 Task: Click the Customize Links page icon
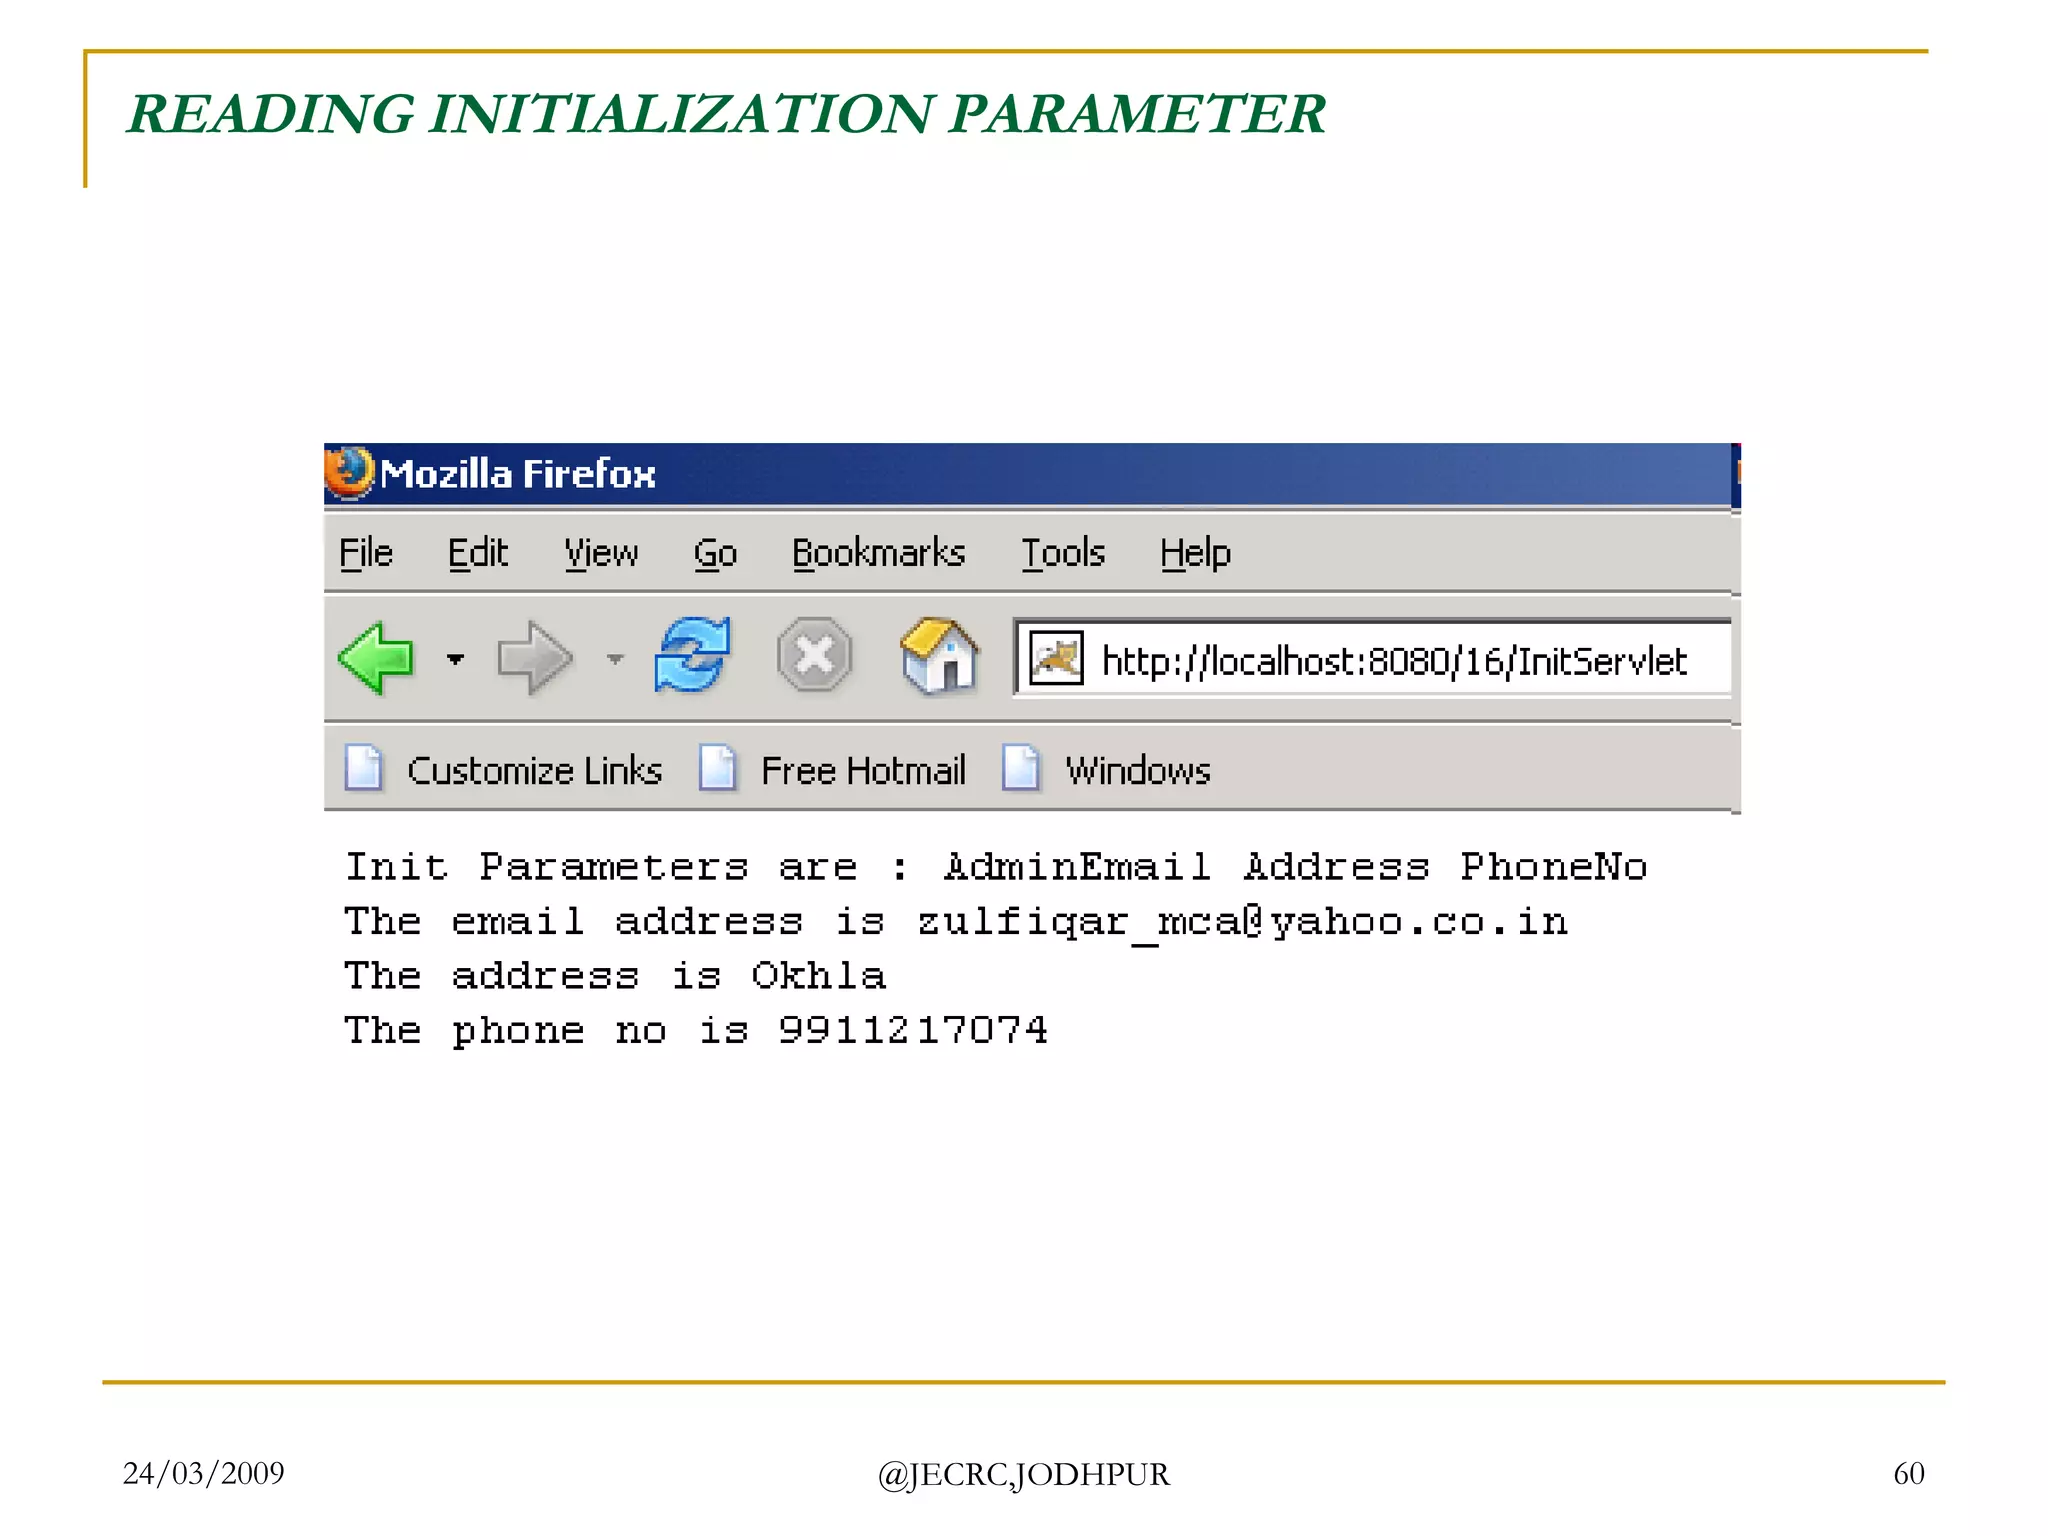pos(363,769)
